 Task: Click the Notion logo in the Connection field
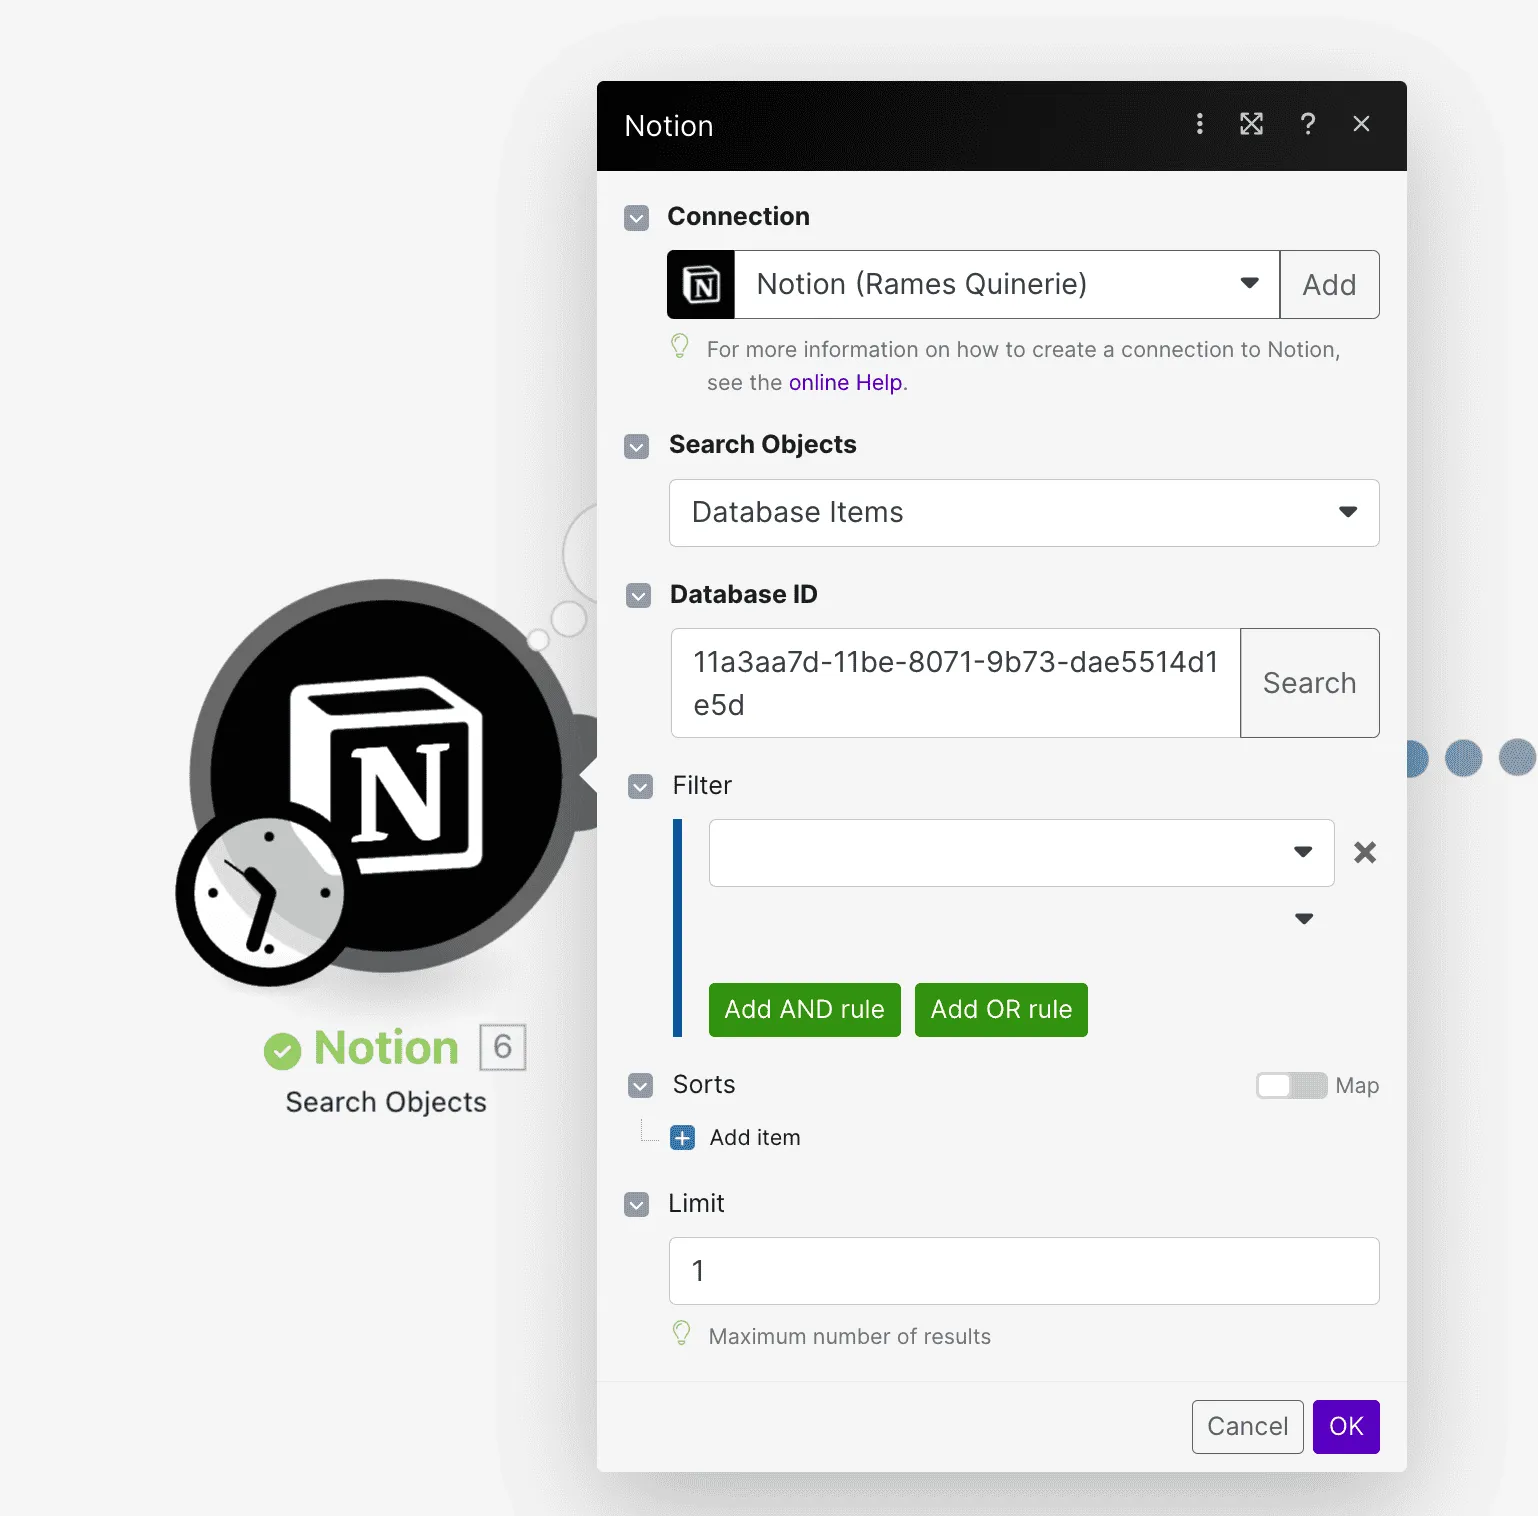click(x=701, y=285)
